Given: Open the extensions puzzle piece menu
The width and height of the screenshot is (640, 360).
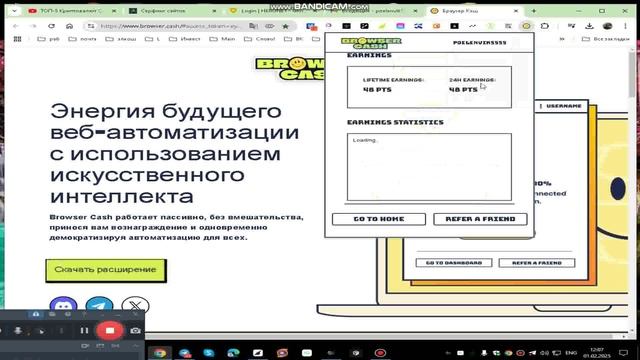Looking at the screenshot, I should [x=544, y=26].
